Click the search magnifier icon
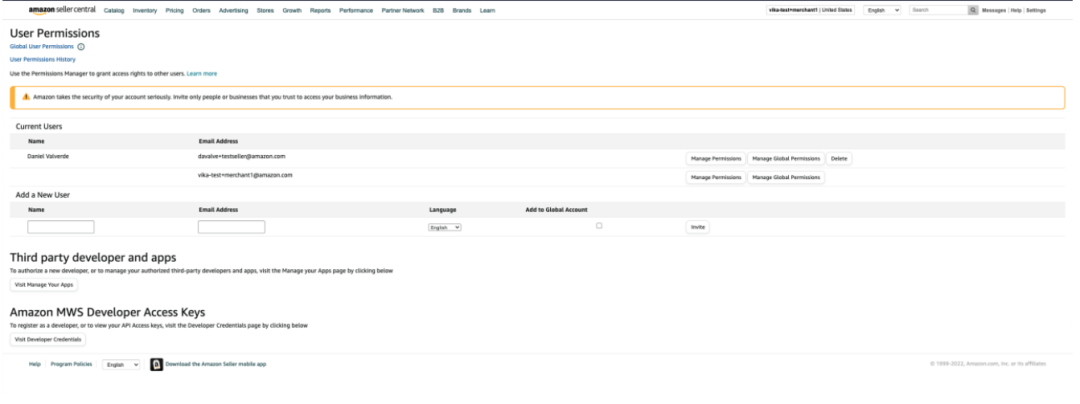This screenshot has height=404, width=1080. click(x=973, y=10)
